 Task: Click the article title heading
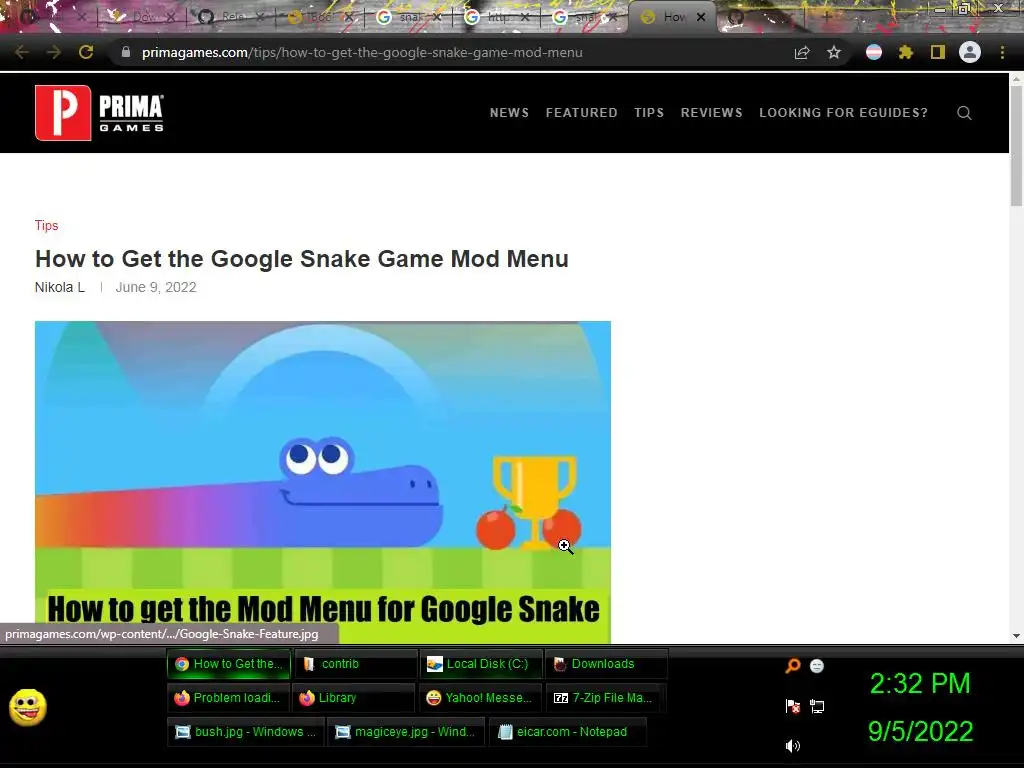point(302,259)
